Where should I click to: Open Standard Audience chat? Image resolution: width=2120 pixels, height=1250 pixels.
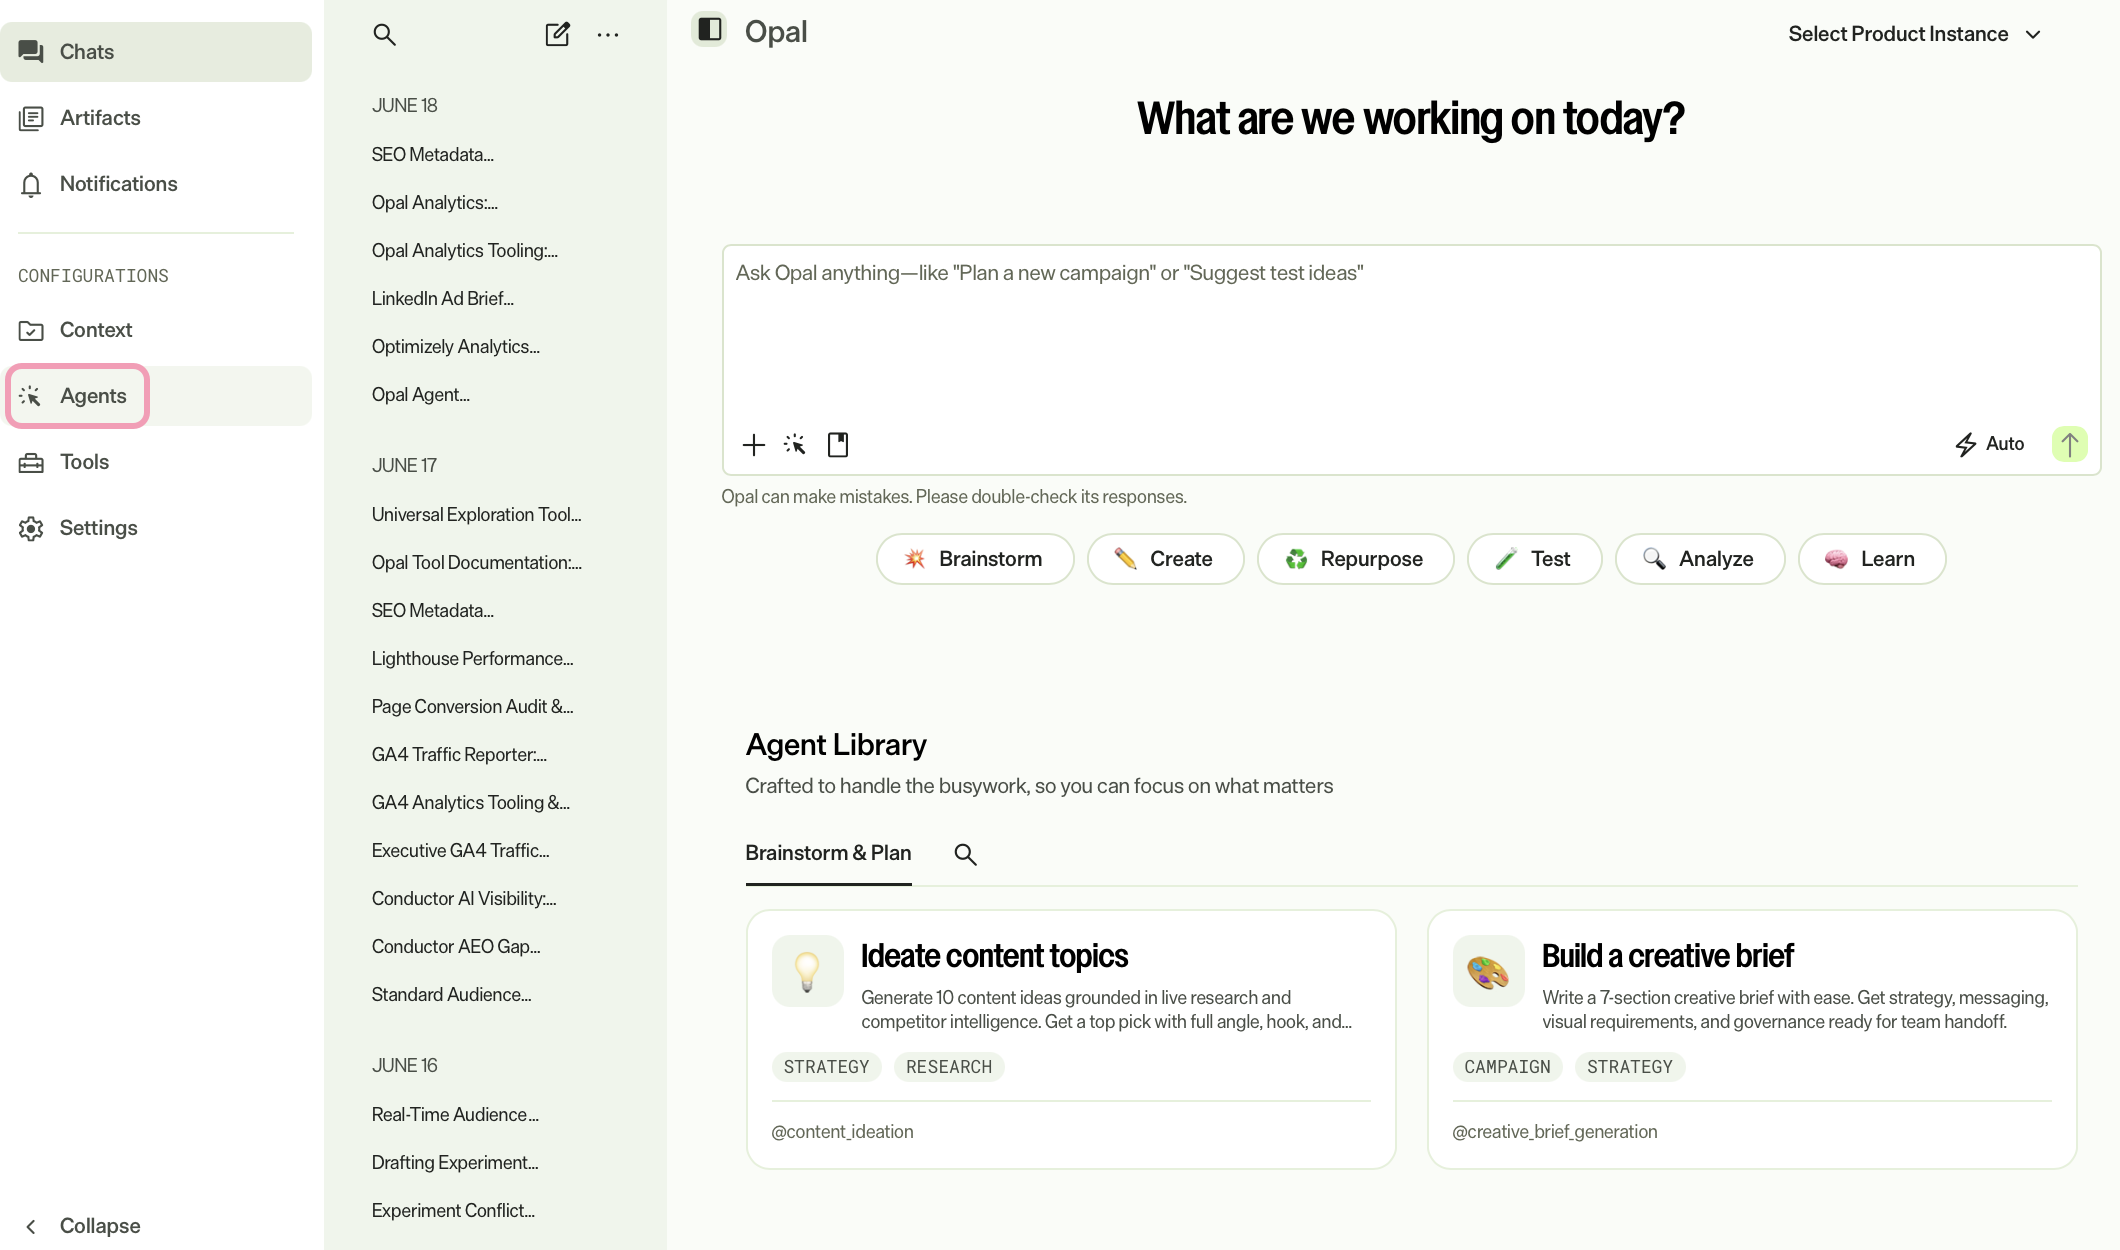452,995
